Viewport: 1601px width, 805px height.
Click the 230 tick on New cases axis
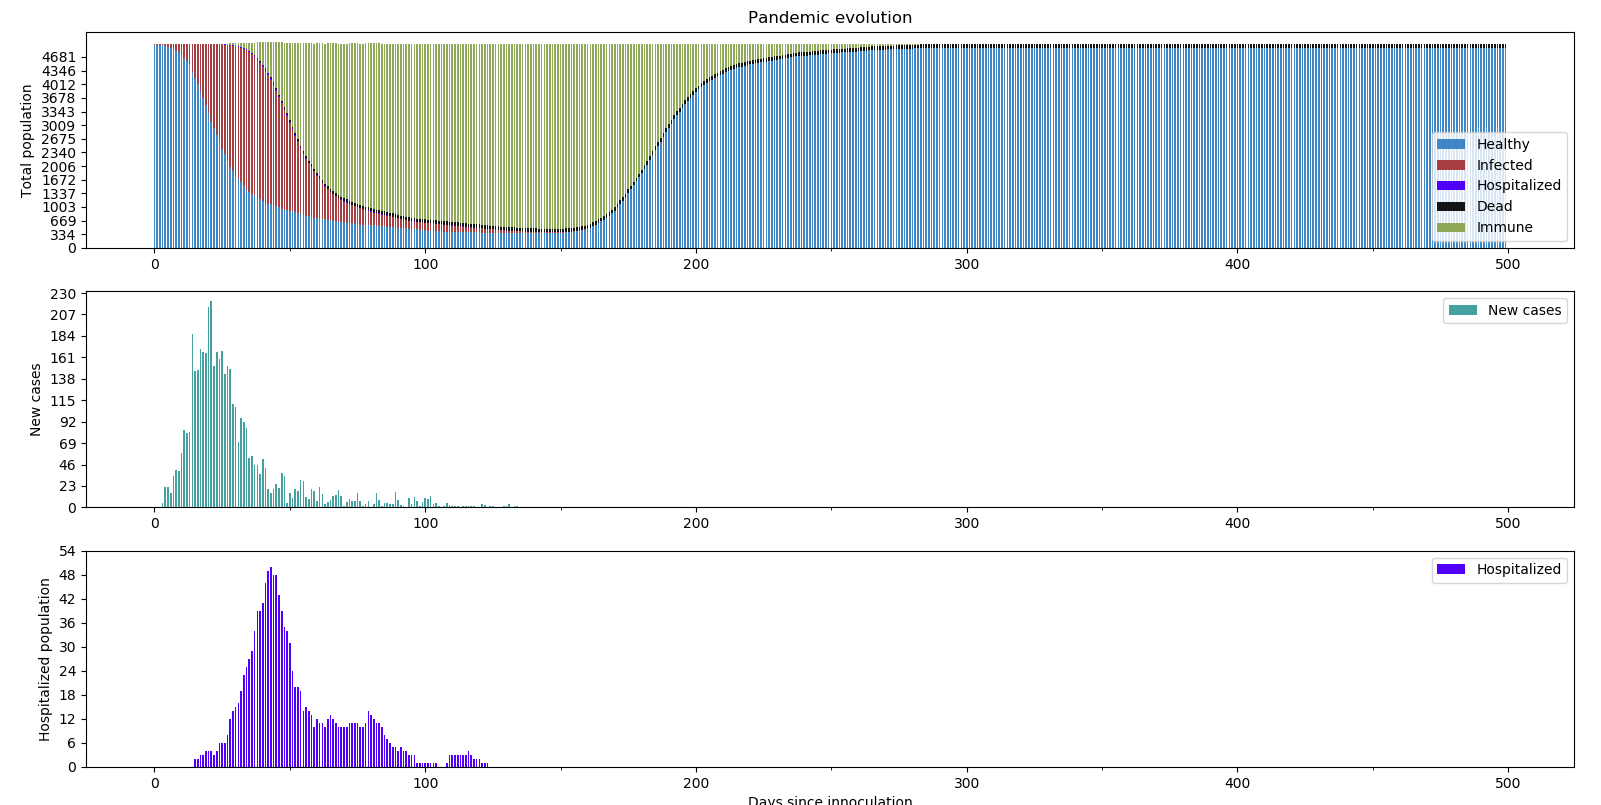[x=63, y=294]
